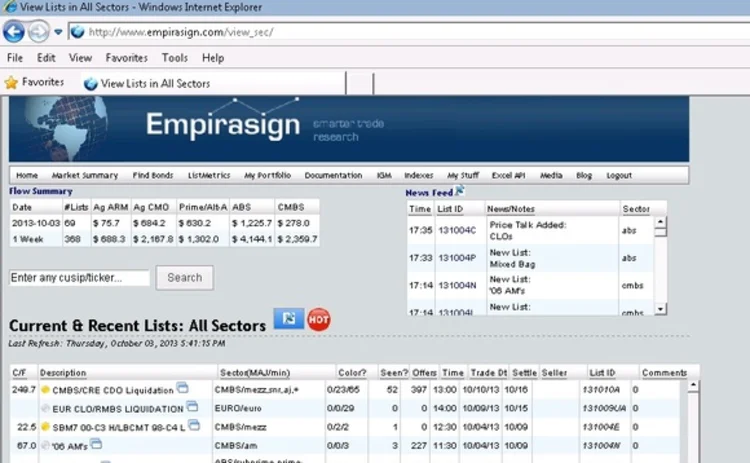750x463 pixels.
Task: Open Documentation page
Action: point(333,176)
